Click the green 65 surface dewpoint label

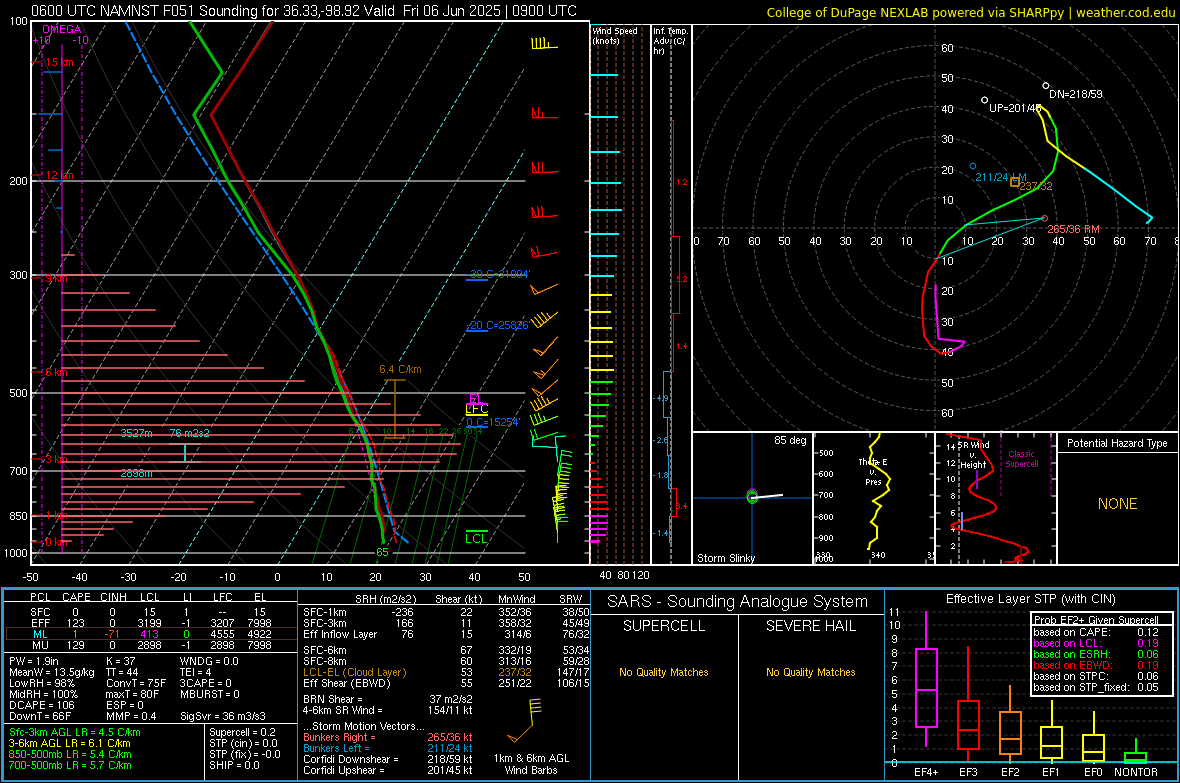pyautogui.click(x=382, y=552)
